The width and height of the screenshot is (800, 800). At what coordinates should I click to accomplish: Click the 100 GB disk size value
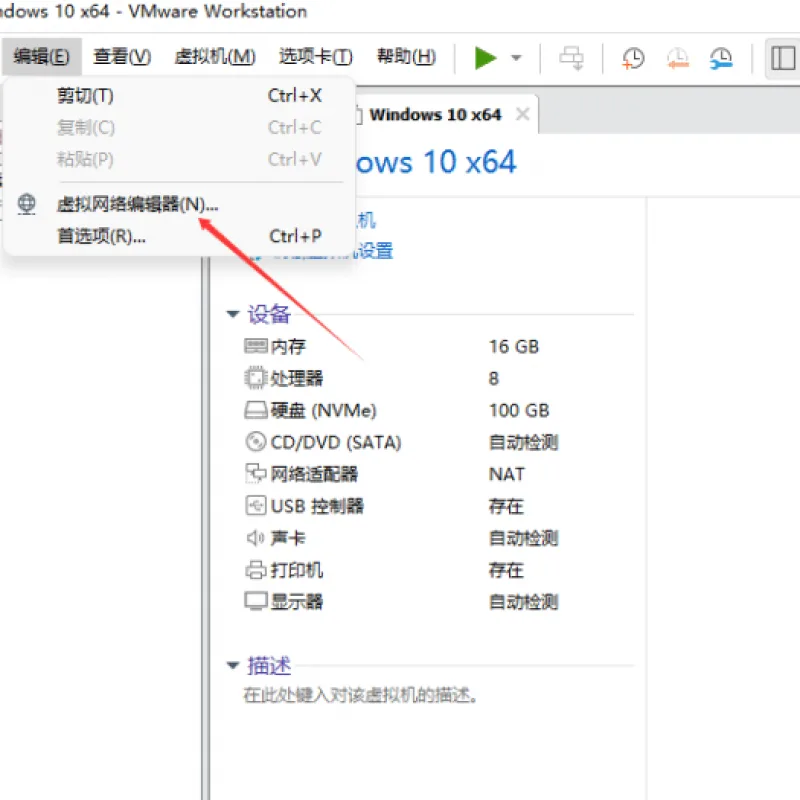(x=519, y=410)
